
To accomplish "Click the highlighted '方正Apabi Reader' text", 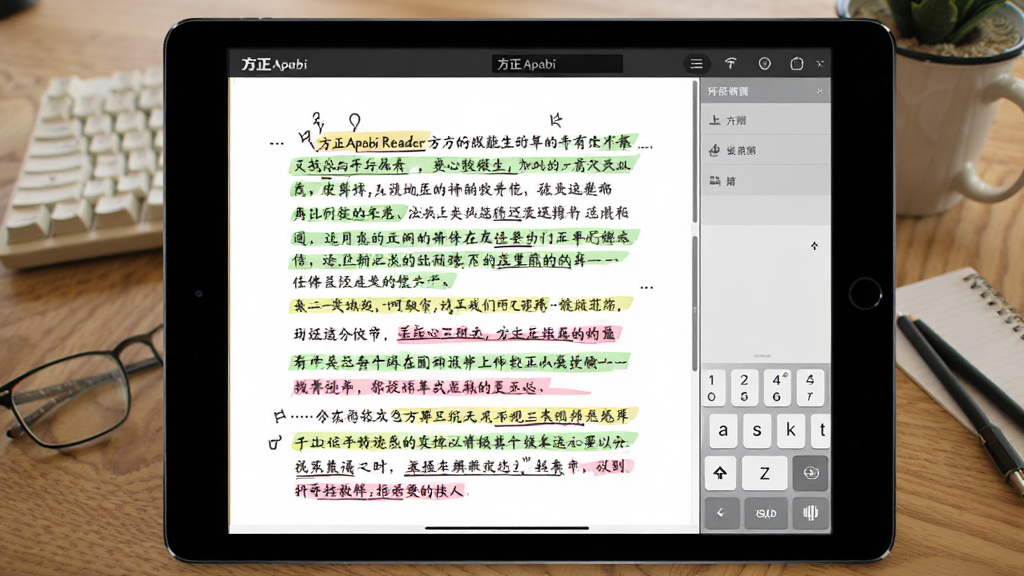I will [x=371, y=142].
